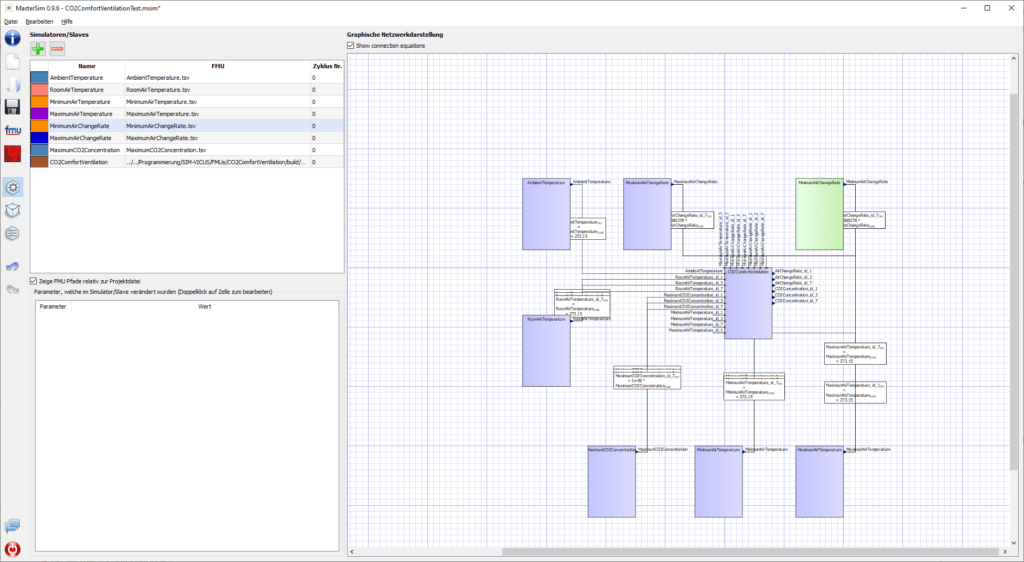This screenshot has width=1024, height=562.
Task: Click the fmu analysis icon
Action: point(12,131)
